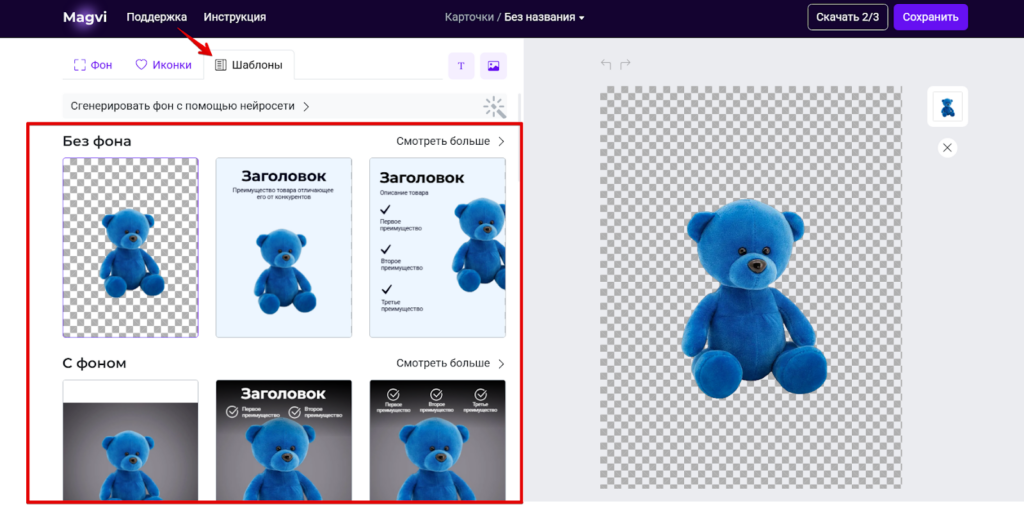1024x506 pixels.
Task: Switch to the Шаблоны tab
Action: 249,65
